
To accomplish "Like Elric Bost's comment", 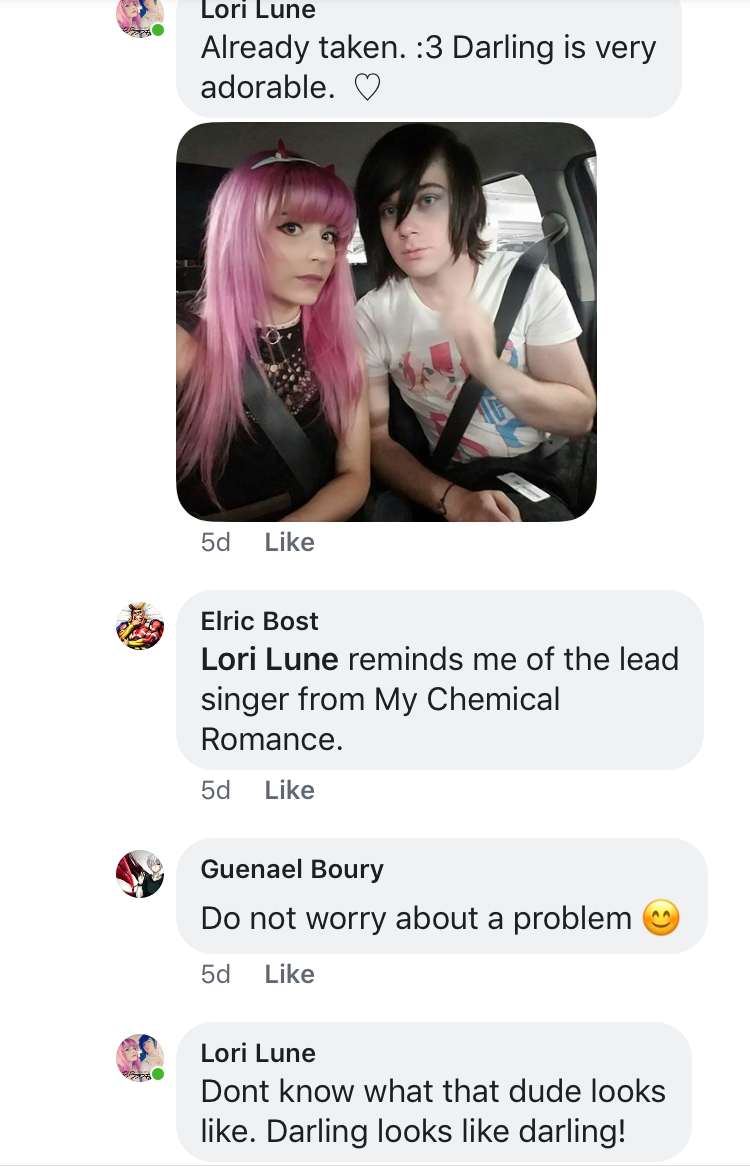I will point(289,790).
